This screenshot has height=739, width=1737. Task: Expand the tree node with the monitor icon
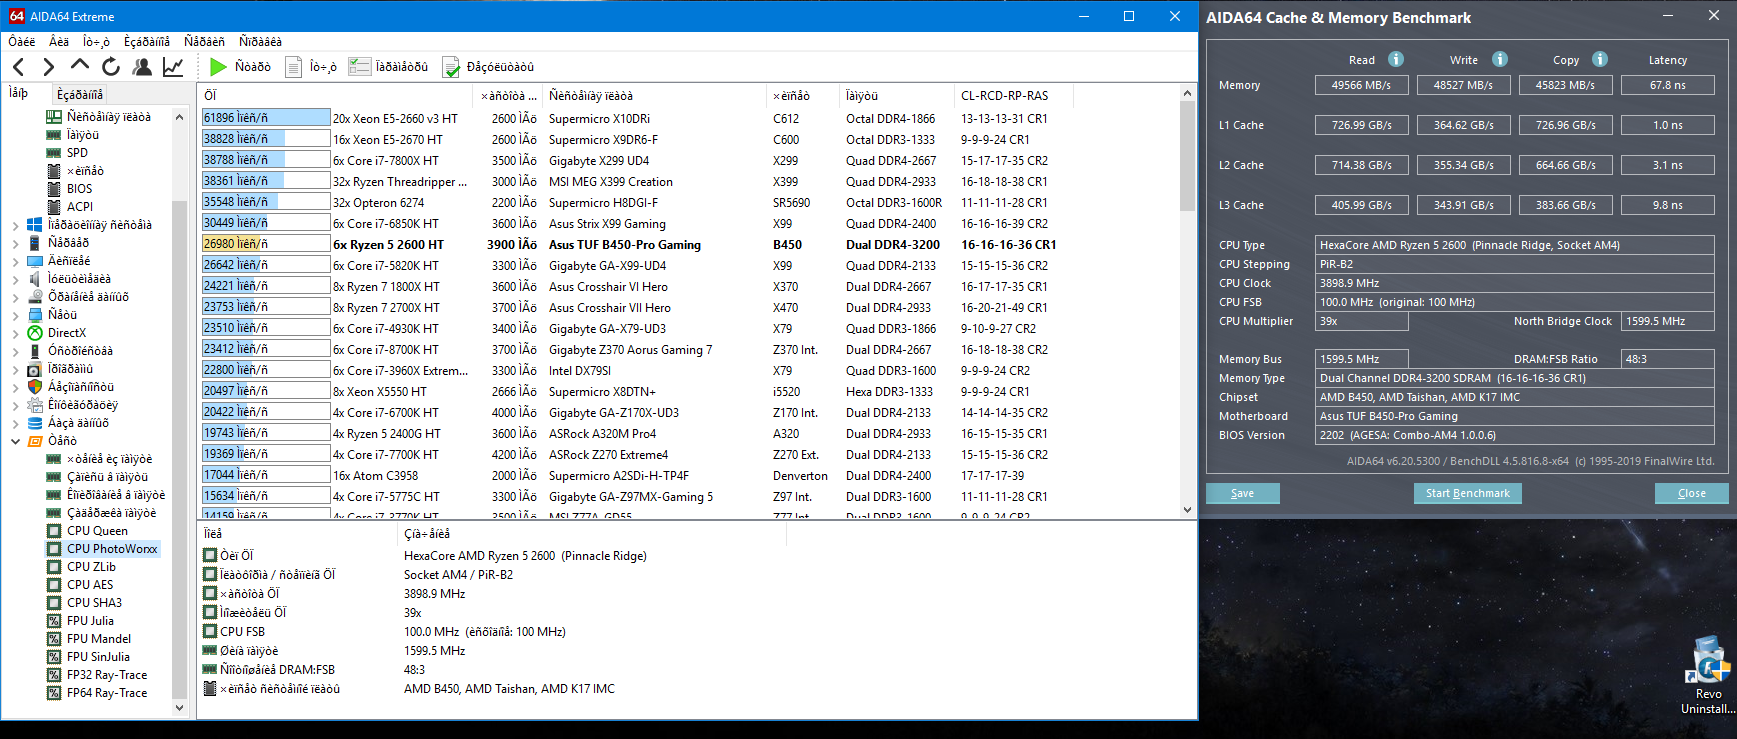click(15, 261)
